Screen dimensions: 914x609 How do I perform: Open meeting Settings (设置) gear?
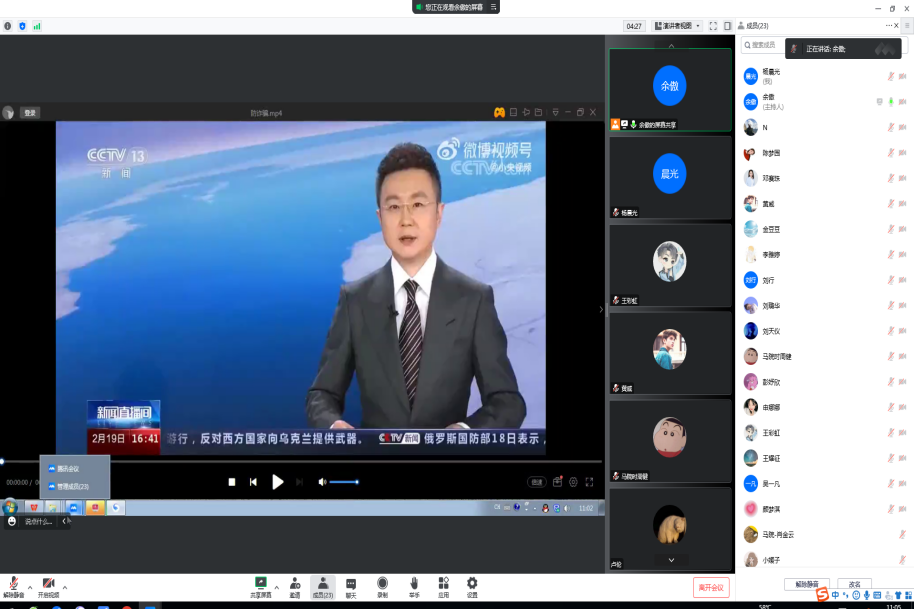[x=472, y=584]
